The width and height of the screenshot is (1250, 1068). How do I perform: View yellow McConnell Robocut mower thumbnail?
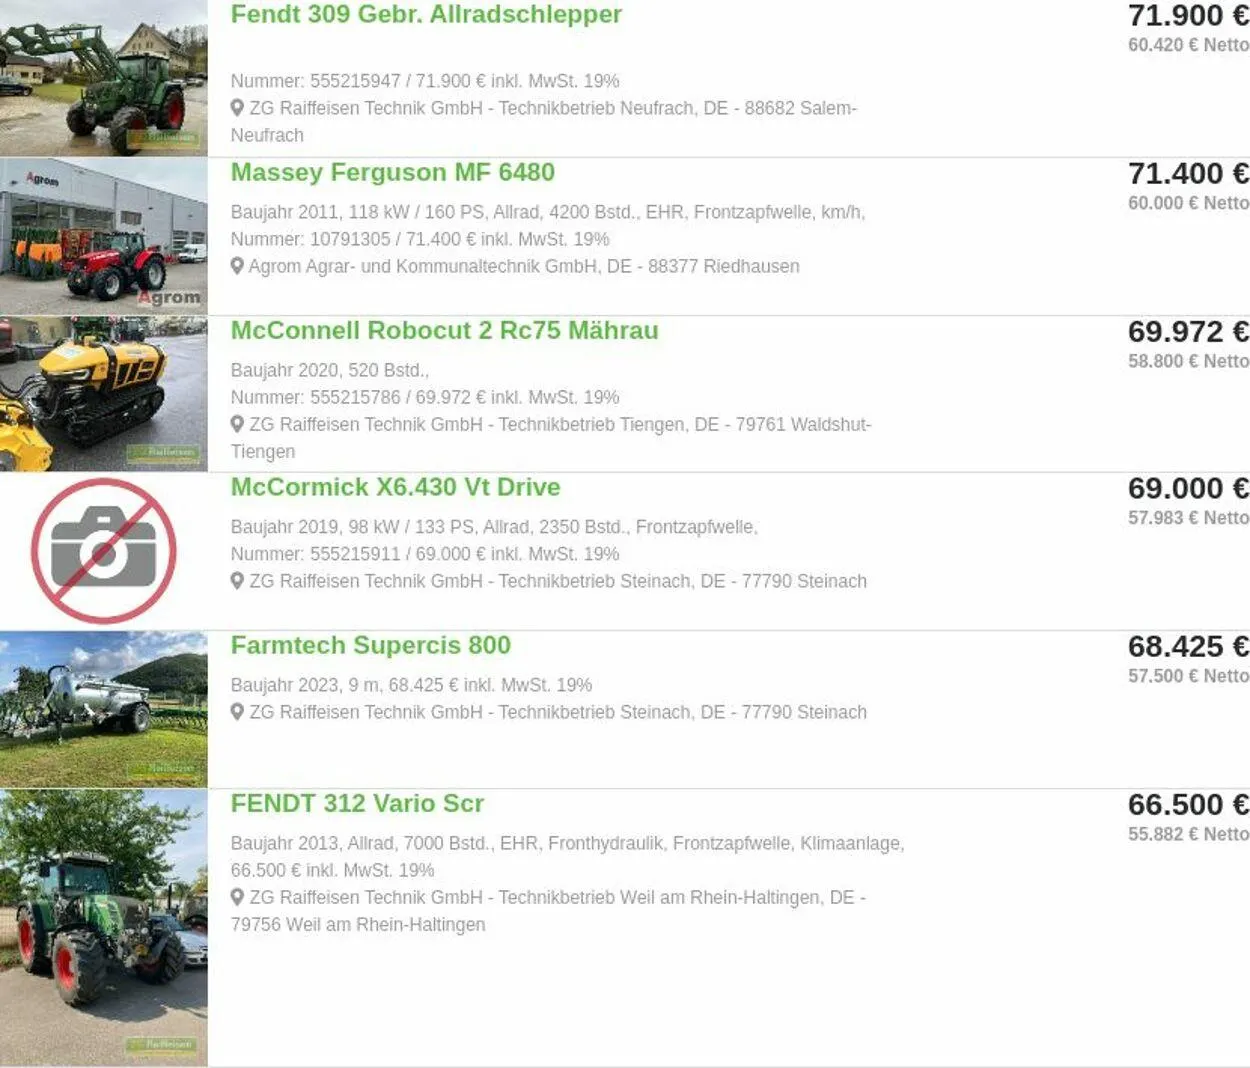[x=104, y=394]
